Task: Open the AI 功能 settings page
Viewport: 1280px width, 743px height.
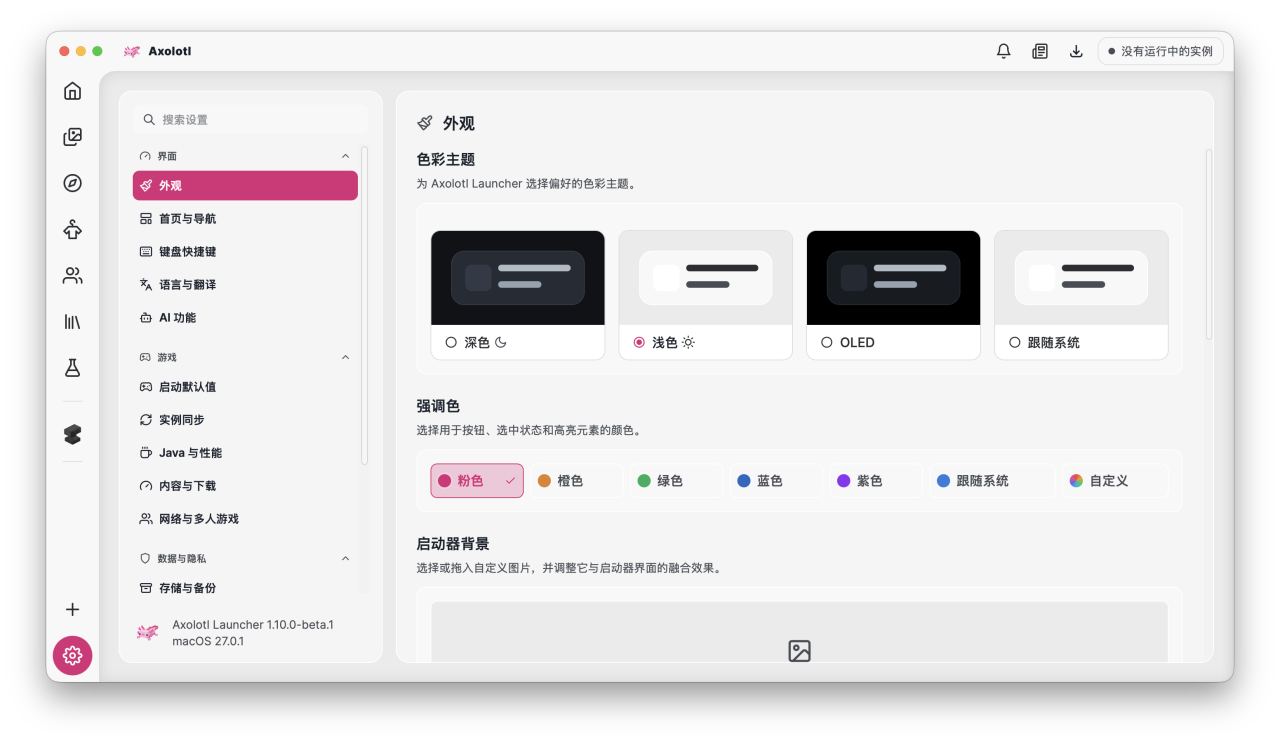Action: pyautogui.click(x=245, y=317)
